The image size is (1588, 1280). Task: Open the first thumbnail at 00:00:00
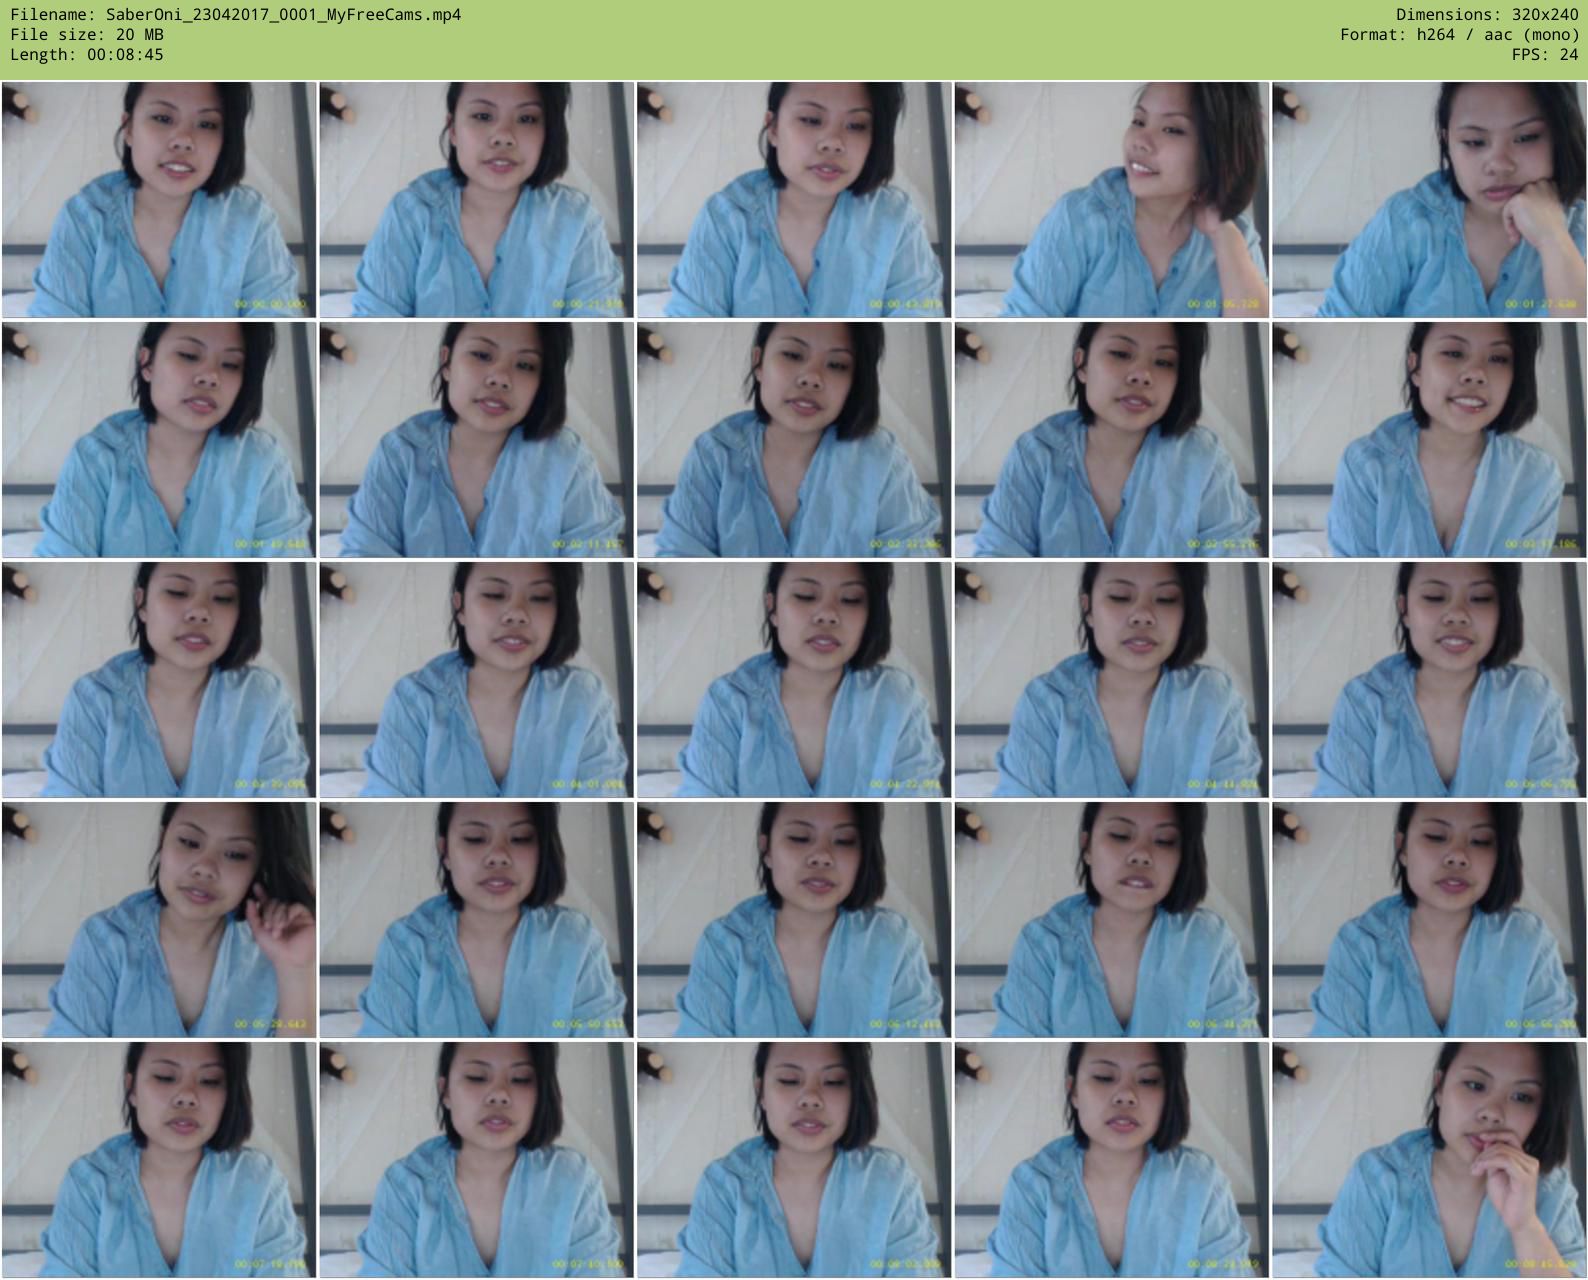[159, 200]
